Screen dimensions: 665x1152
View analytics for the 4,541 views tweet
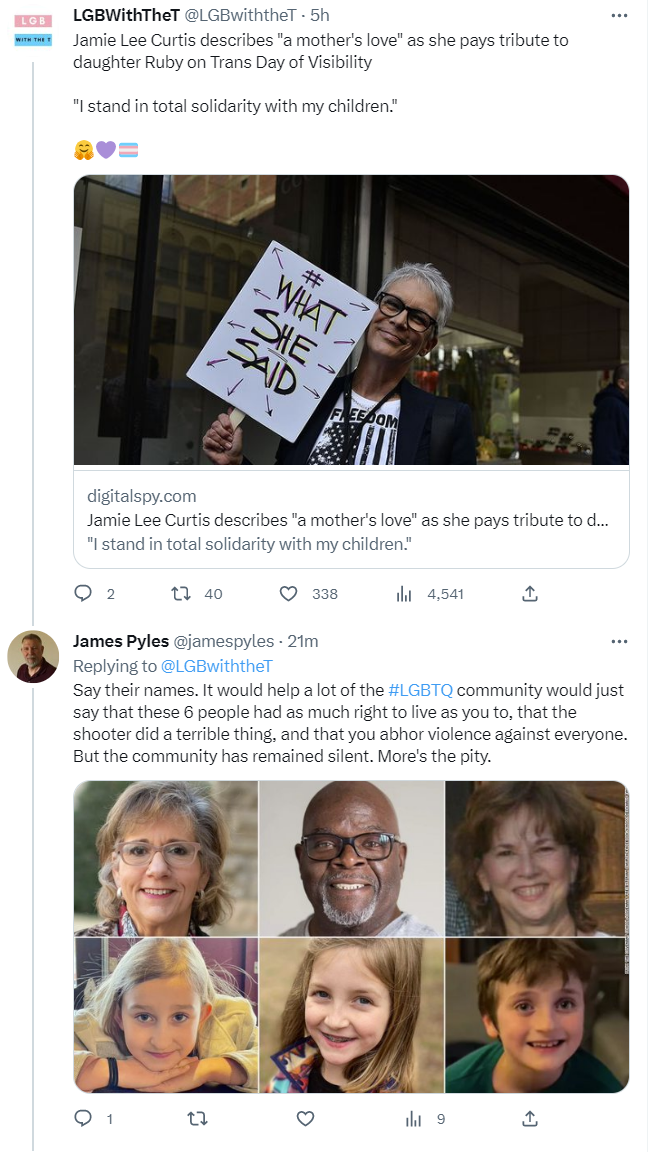coord(405,593)
